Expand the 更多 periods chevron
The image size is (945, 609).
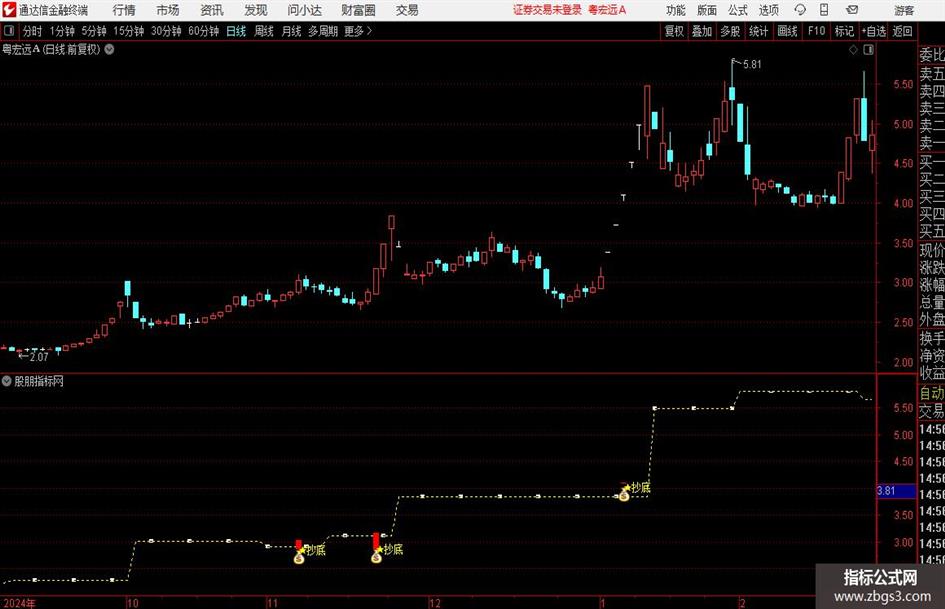pyautogui.click(x=359, y=31)
